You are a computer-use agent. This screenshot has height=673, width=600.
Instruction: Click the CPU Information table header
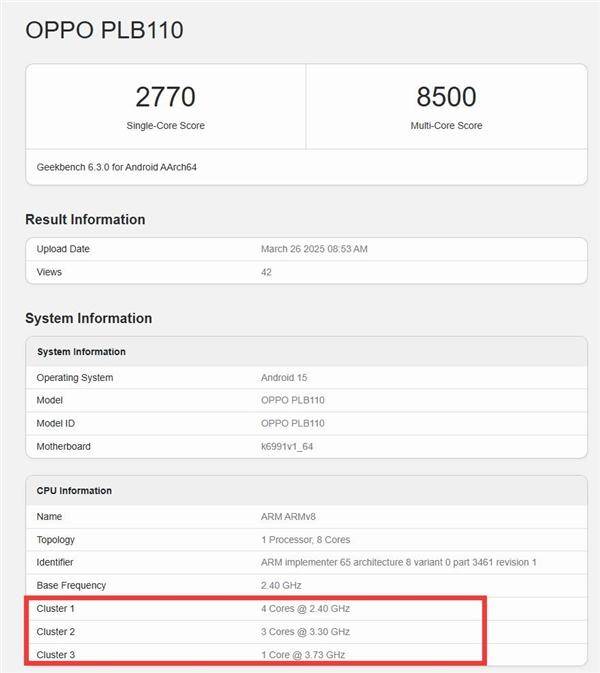pos(74,491)
